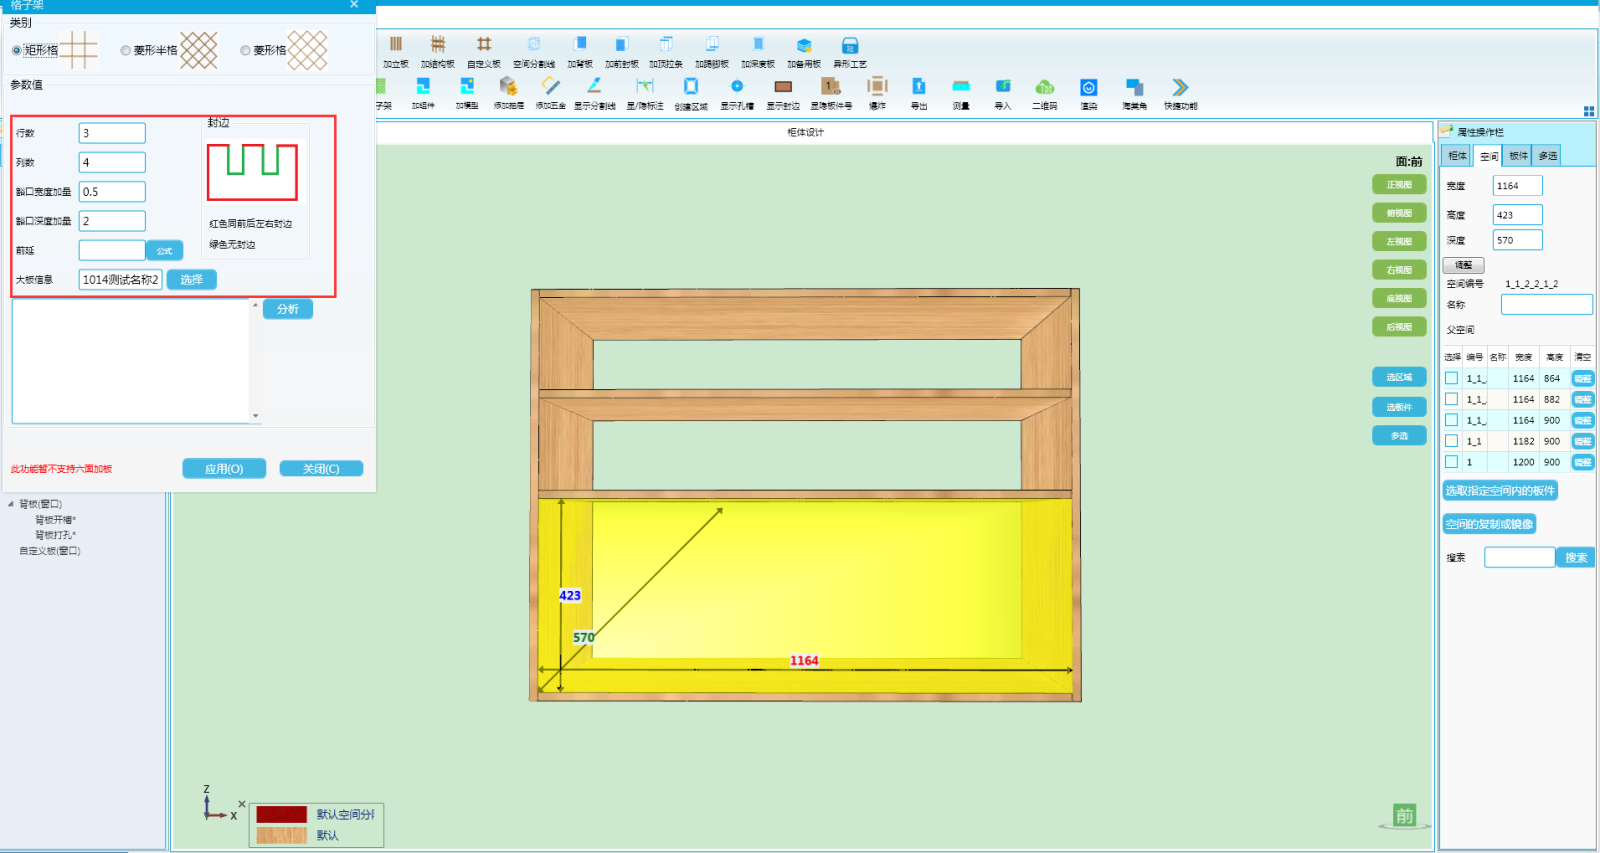This screenshot has height=853, width=1600.
Task: Open the 异形工艺 toolbar icon
Action: pyautogui.click(x=850, y=45)
